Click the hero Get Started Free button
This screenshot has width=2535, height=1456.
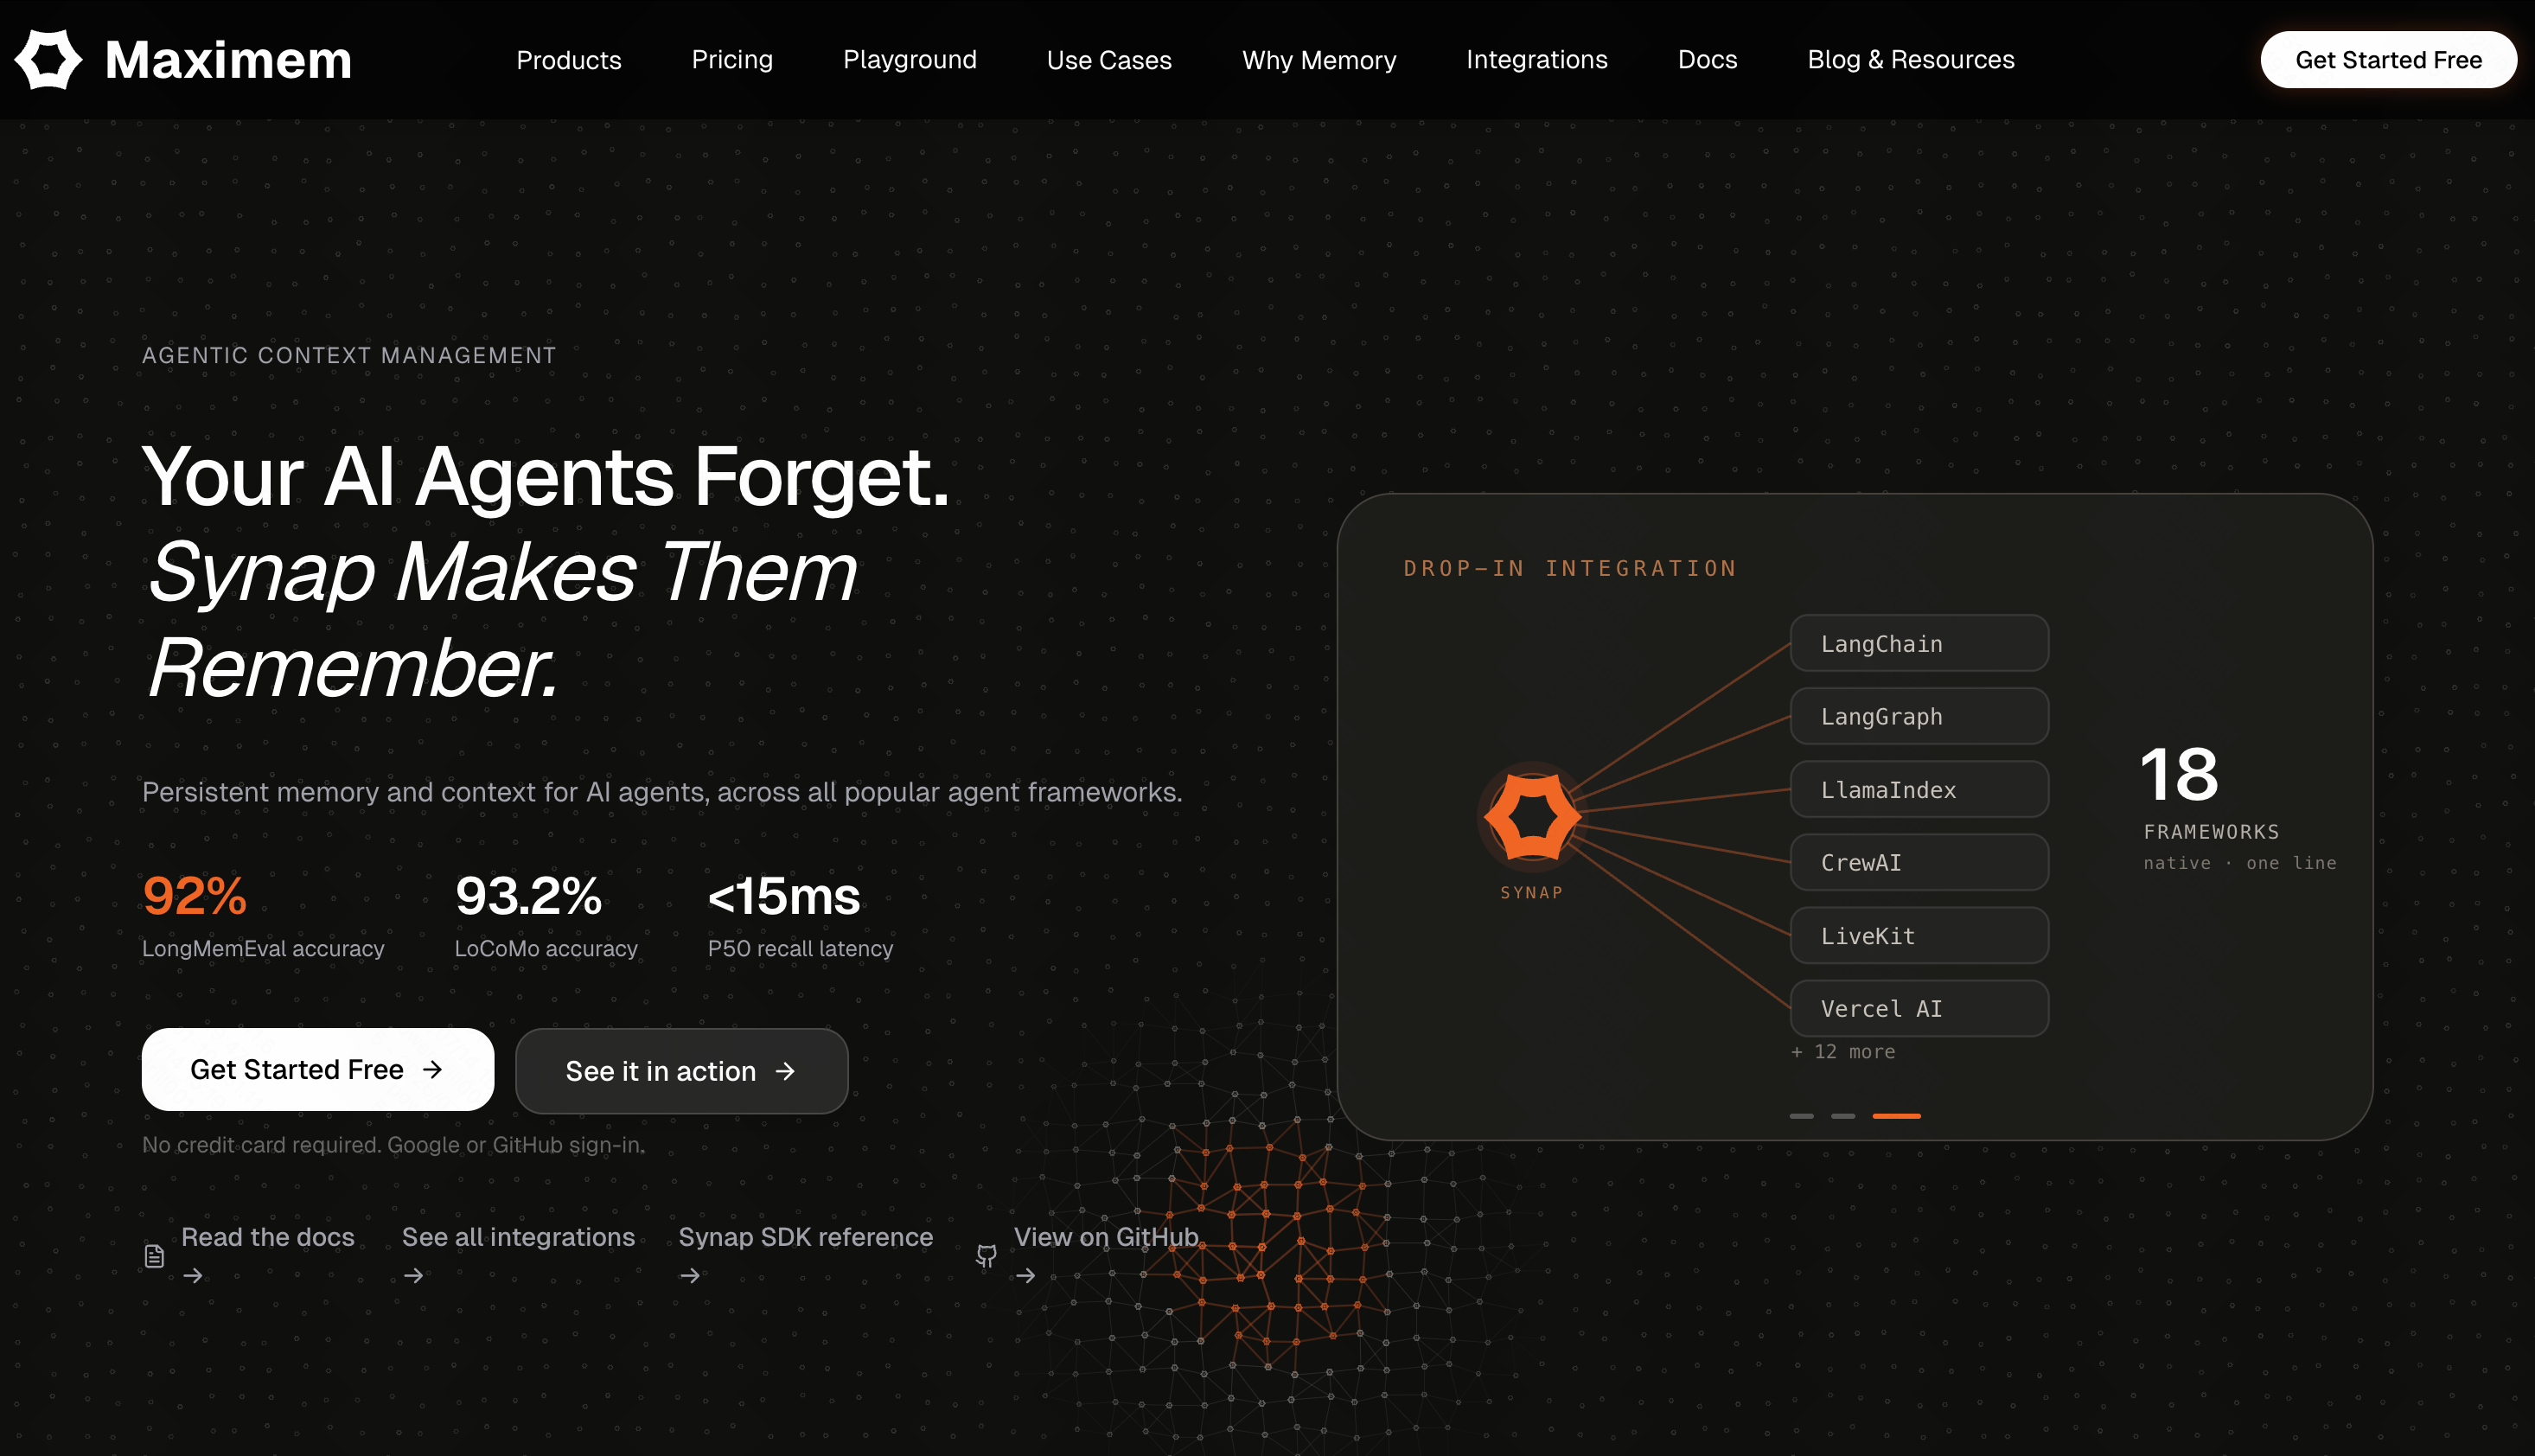click(318, 1069)
